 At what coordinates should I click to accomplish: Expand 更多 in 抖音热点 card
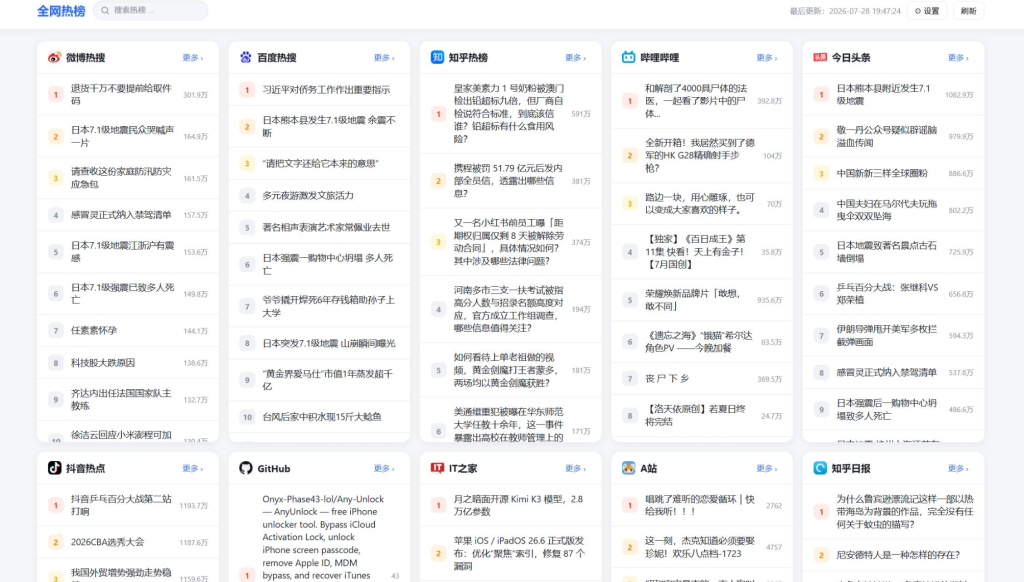coord(193,468)
